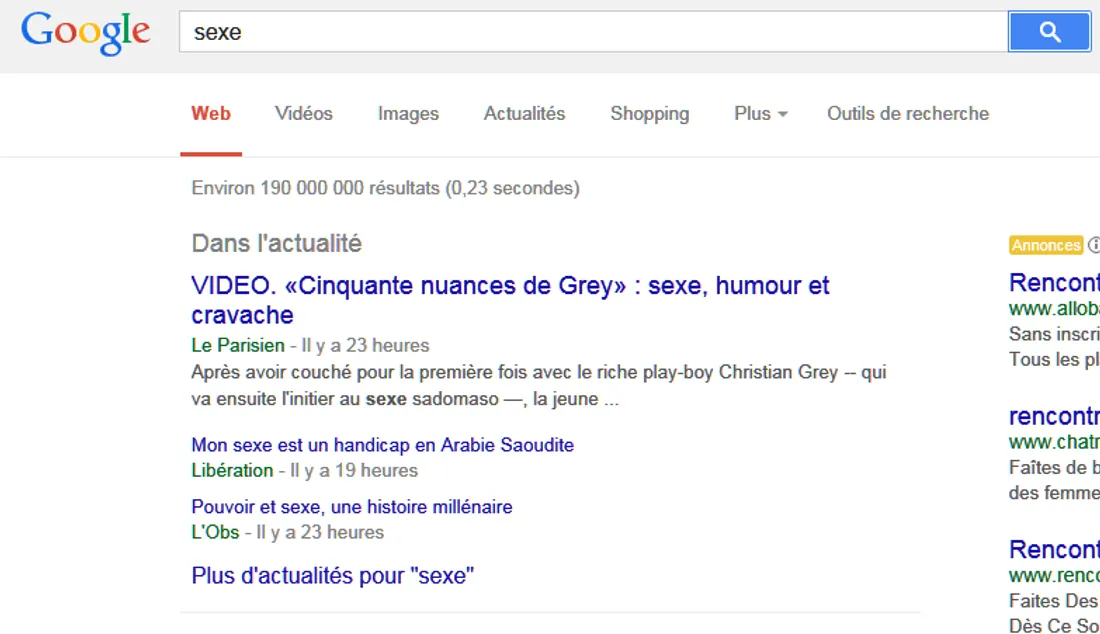Click the L'Obs source name
Image resolution: width=1100 pixels, height=634 pixels.
tap(215, 532)
